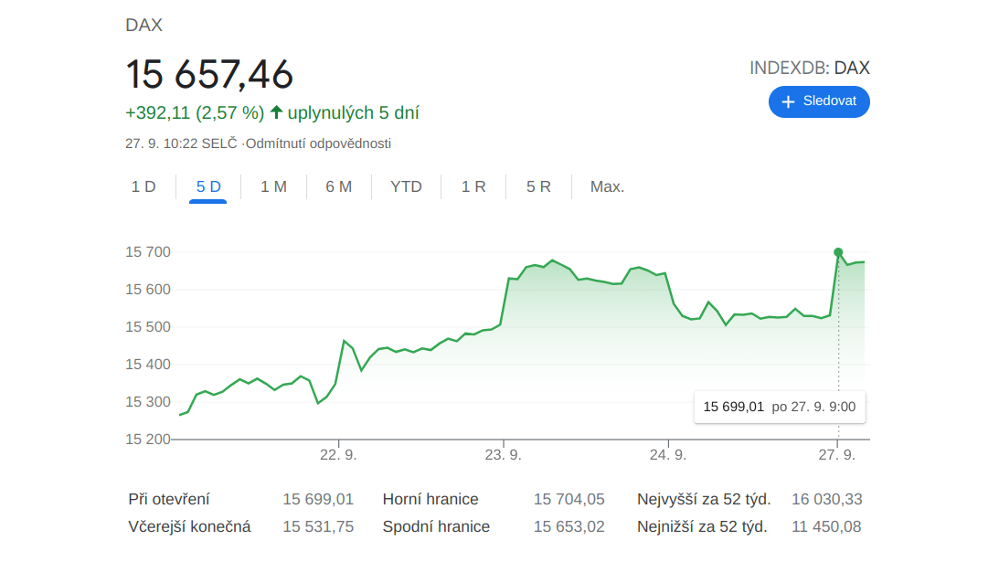Image resolution: width=999 pixels, height=562 pixels.
Task: Choose the 1 R time range
Action: (473, 187)
